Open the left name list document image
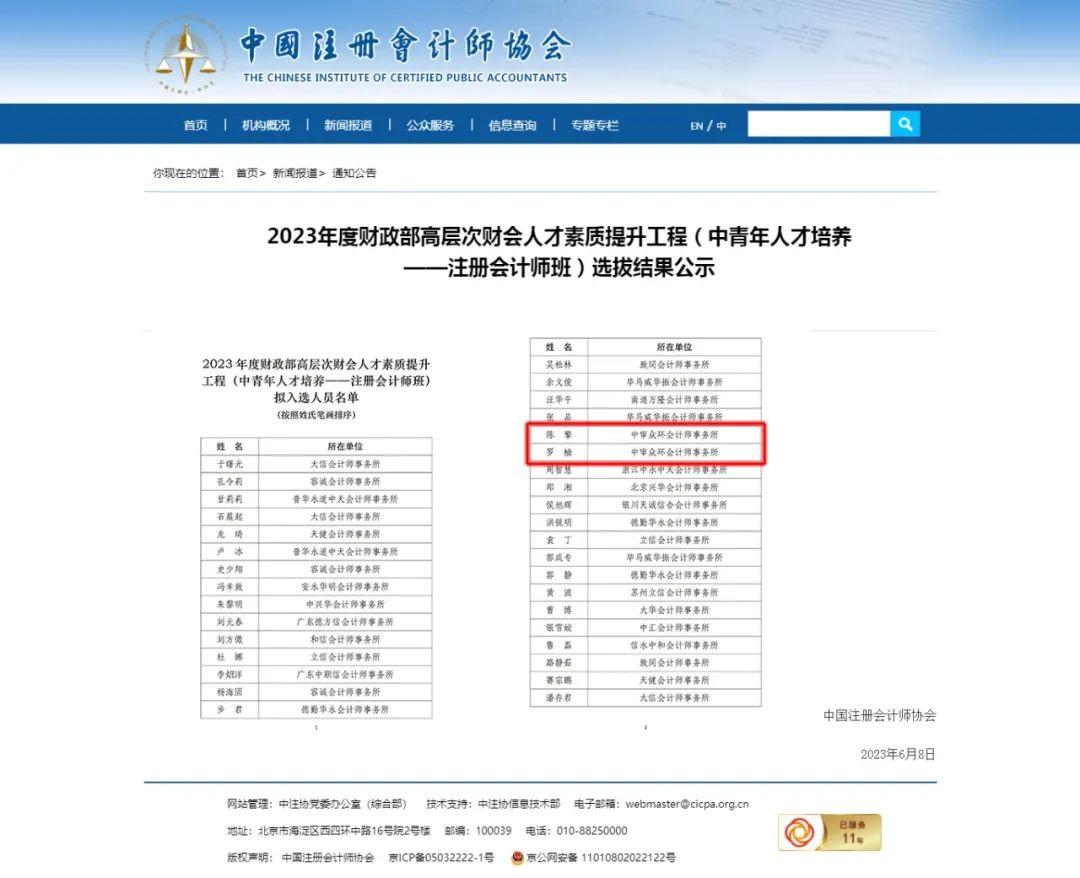 point(316,538)
